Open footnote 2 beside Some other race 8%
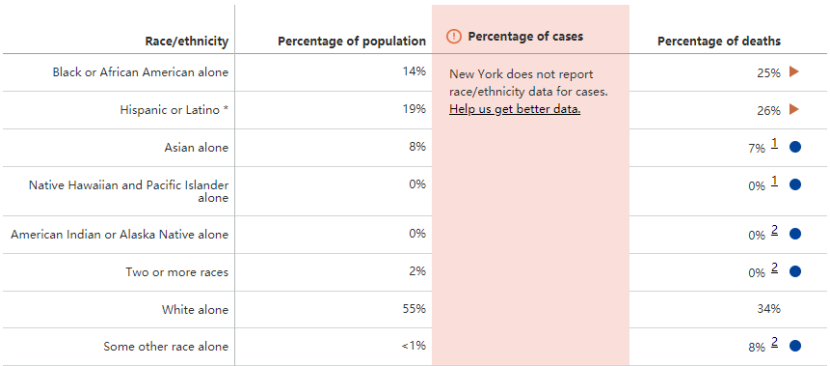830x366 pixels. [x=774, y=343]
